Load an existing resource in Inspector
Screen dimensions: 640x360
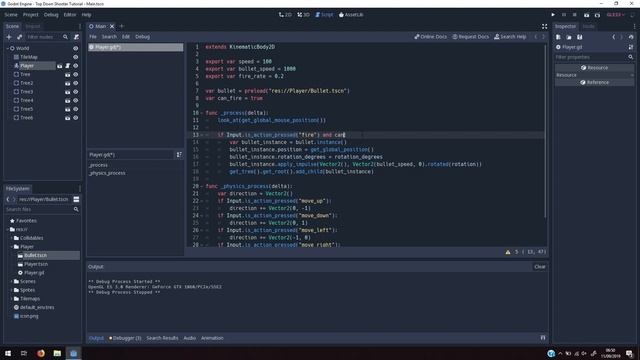(x=569, y=37)
